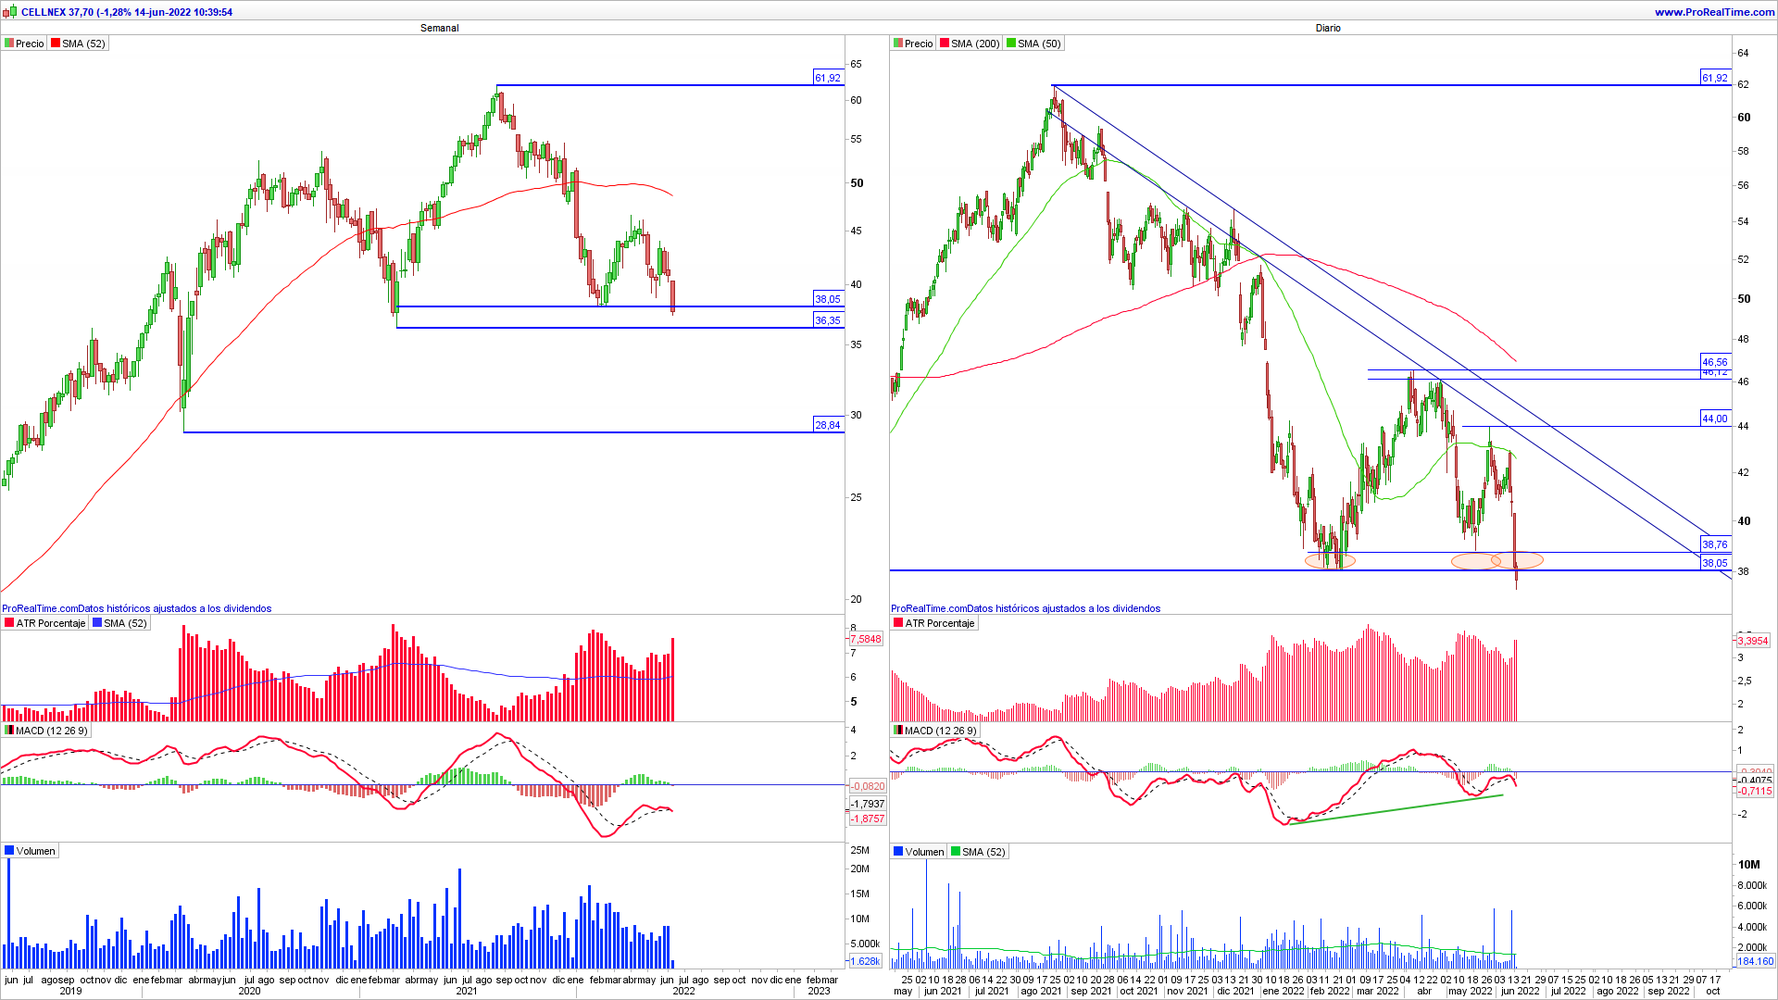Click the 1.628k volume value label
Screen dimensions: 1778x1000
pyautogui.click(x=865, y=961)
